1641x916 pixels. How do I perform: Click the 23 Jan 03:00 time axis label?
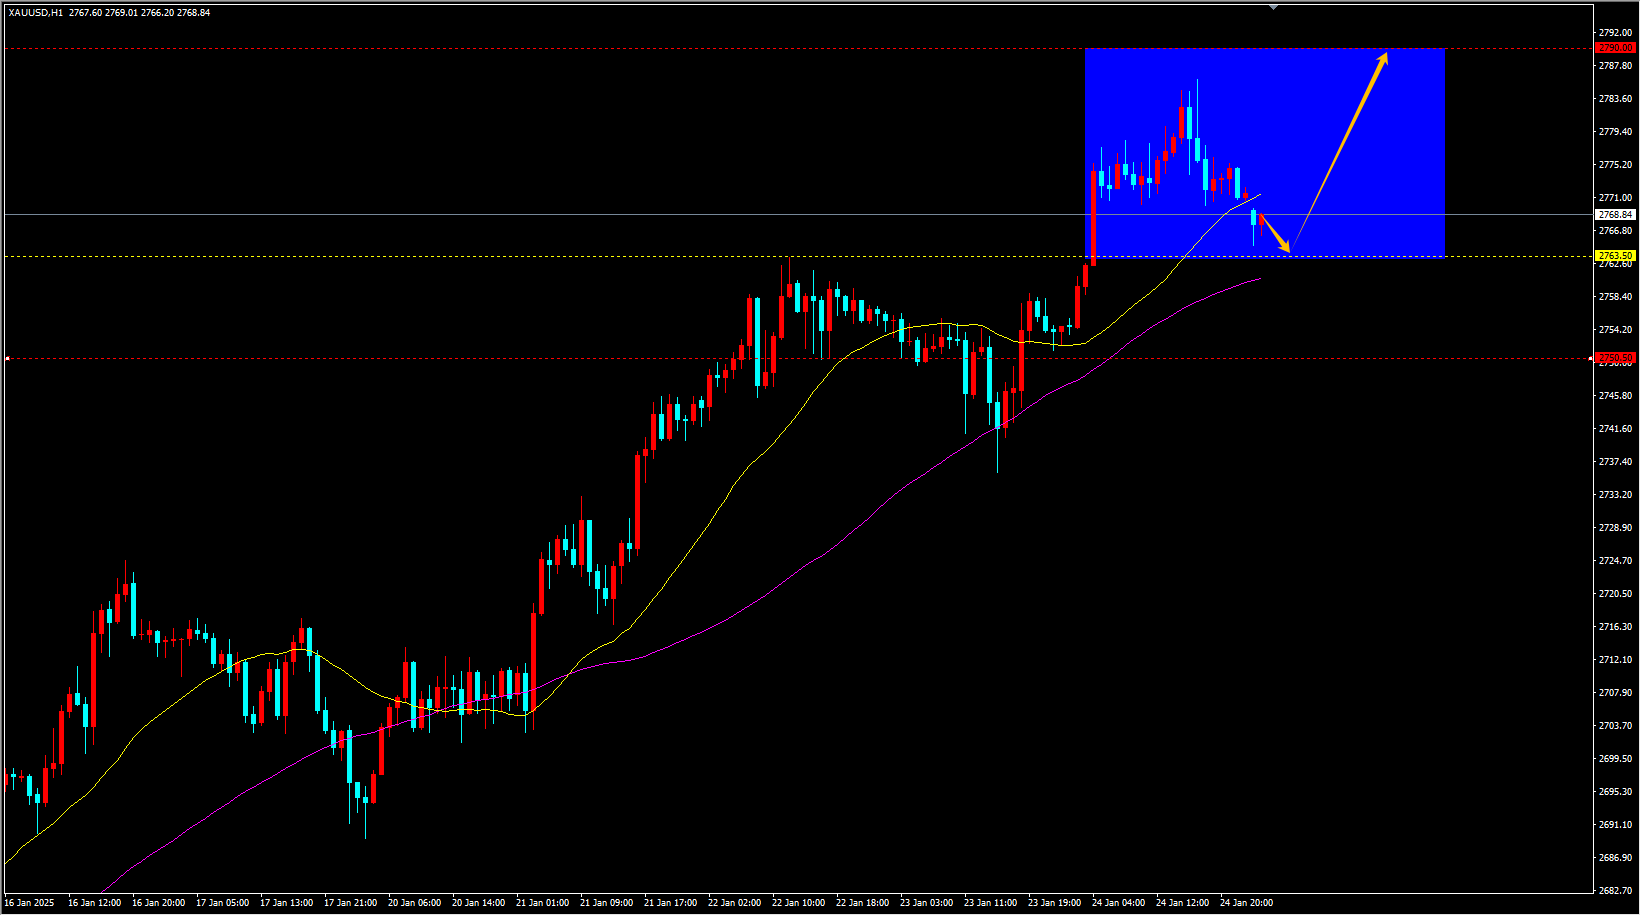[x=926, y=903]
